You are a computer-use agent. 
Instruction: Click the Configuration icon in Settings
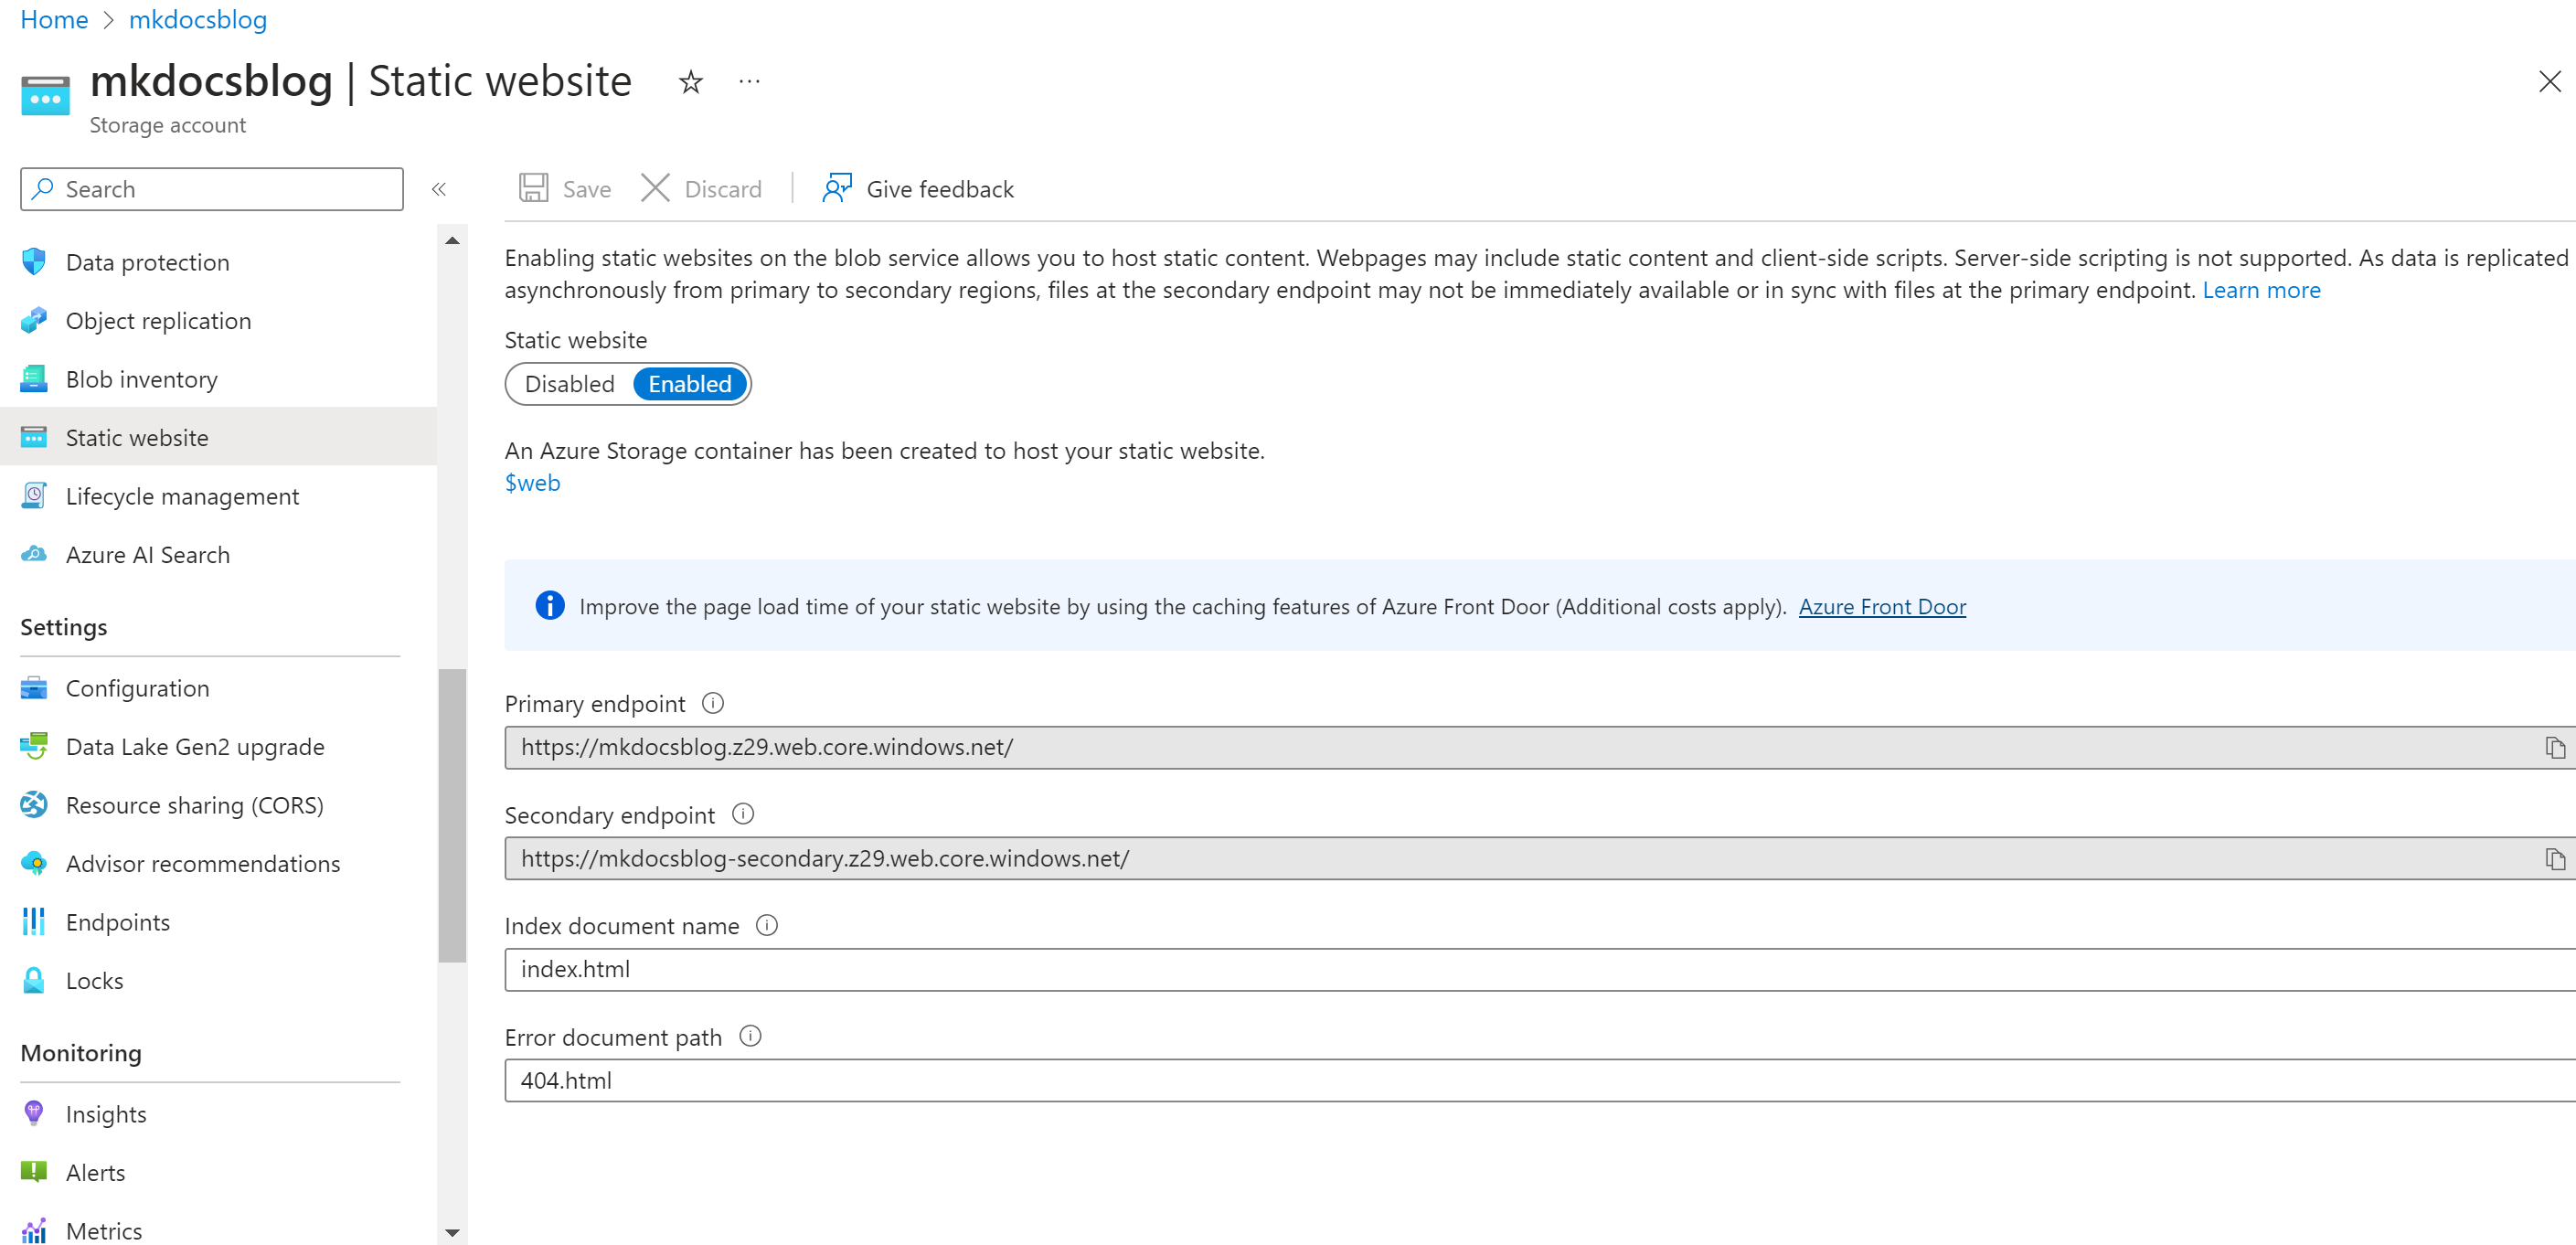34,688
